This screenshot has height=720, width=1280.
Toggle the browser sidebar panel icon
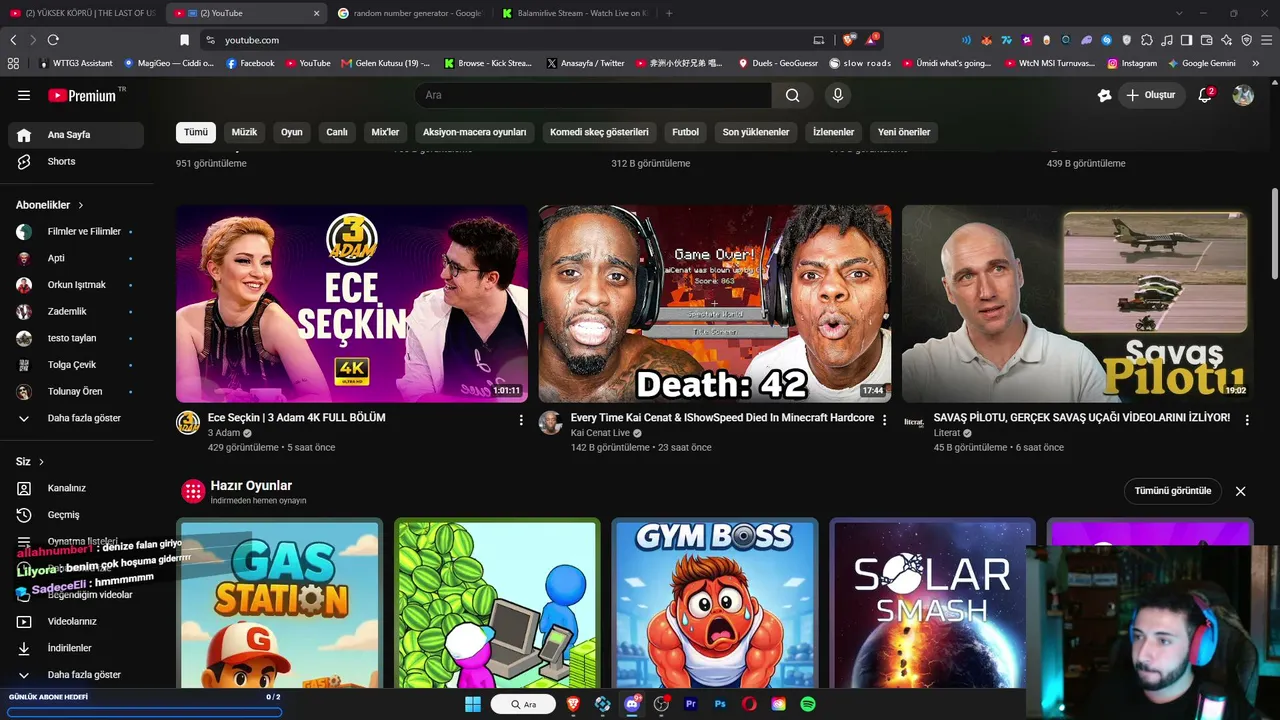pyautogui.click(x=1186, y=40)
